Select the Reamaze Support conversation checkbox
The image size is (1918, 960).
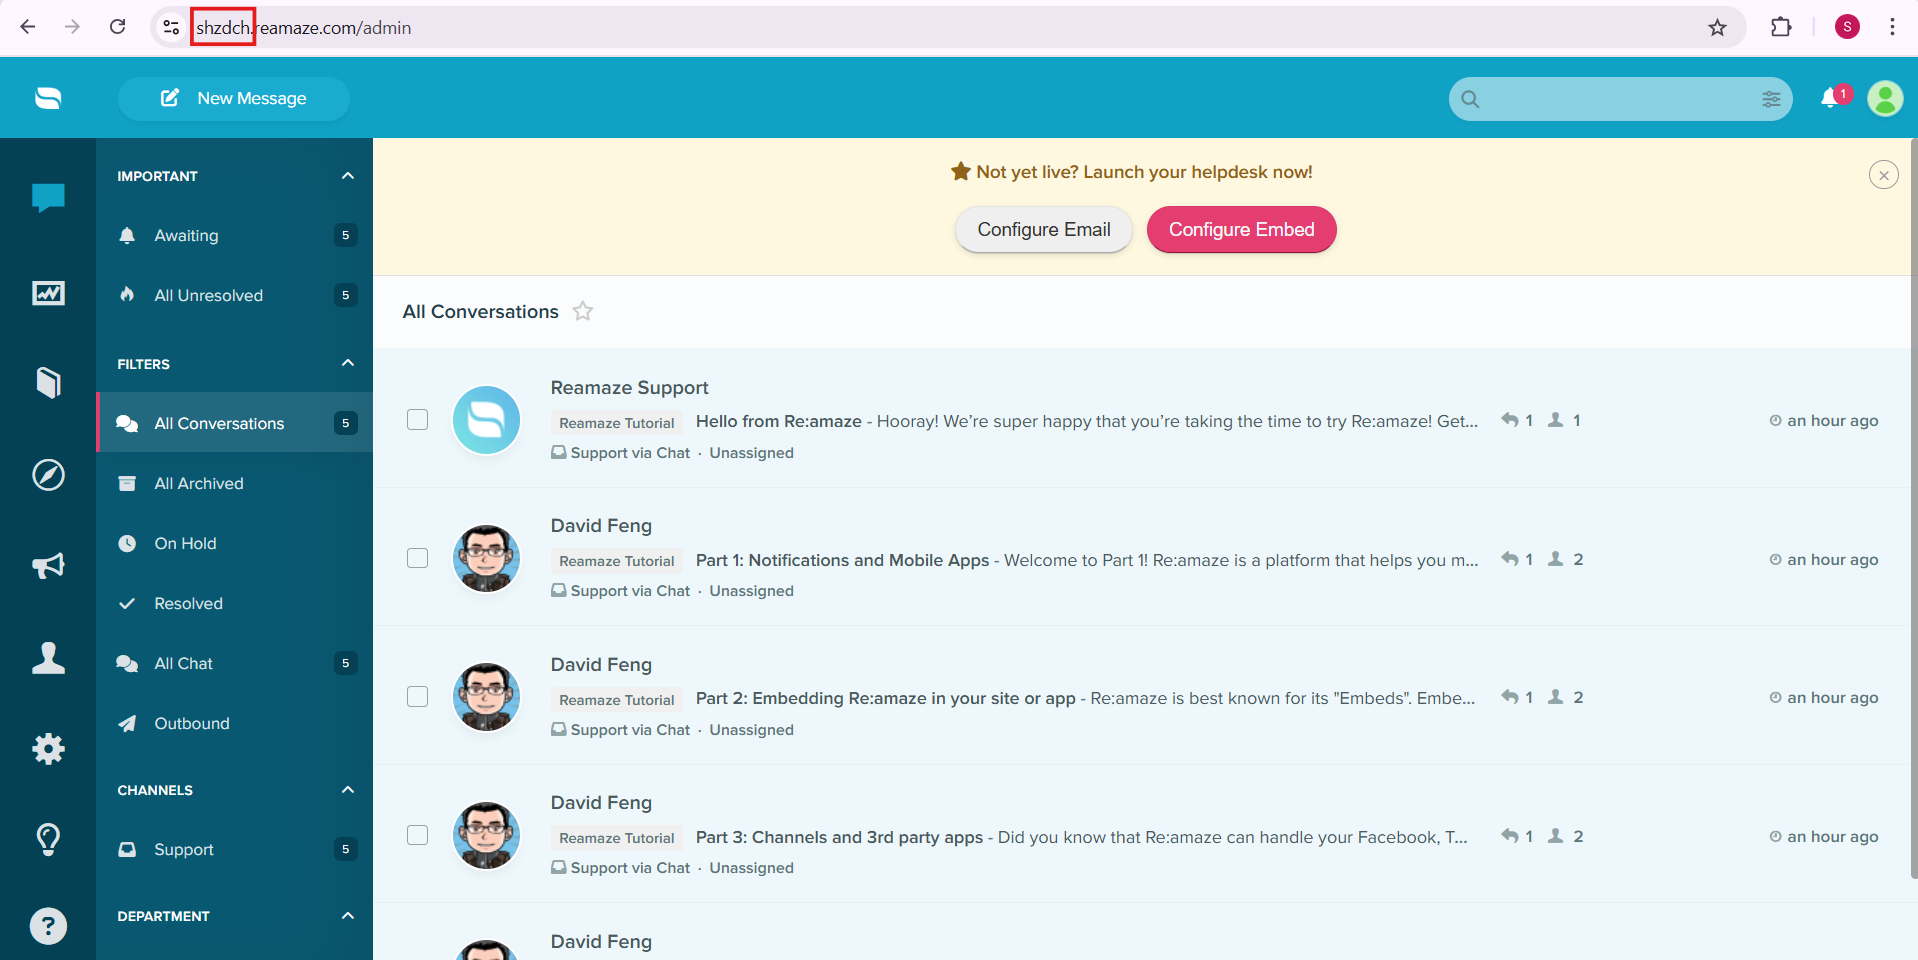418,420
